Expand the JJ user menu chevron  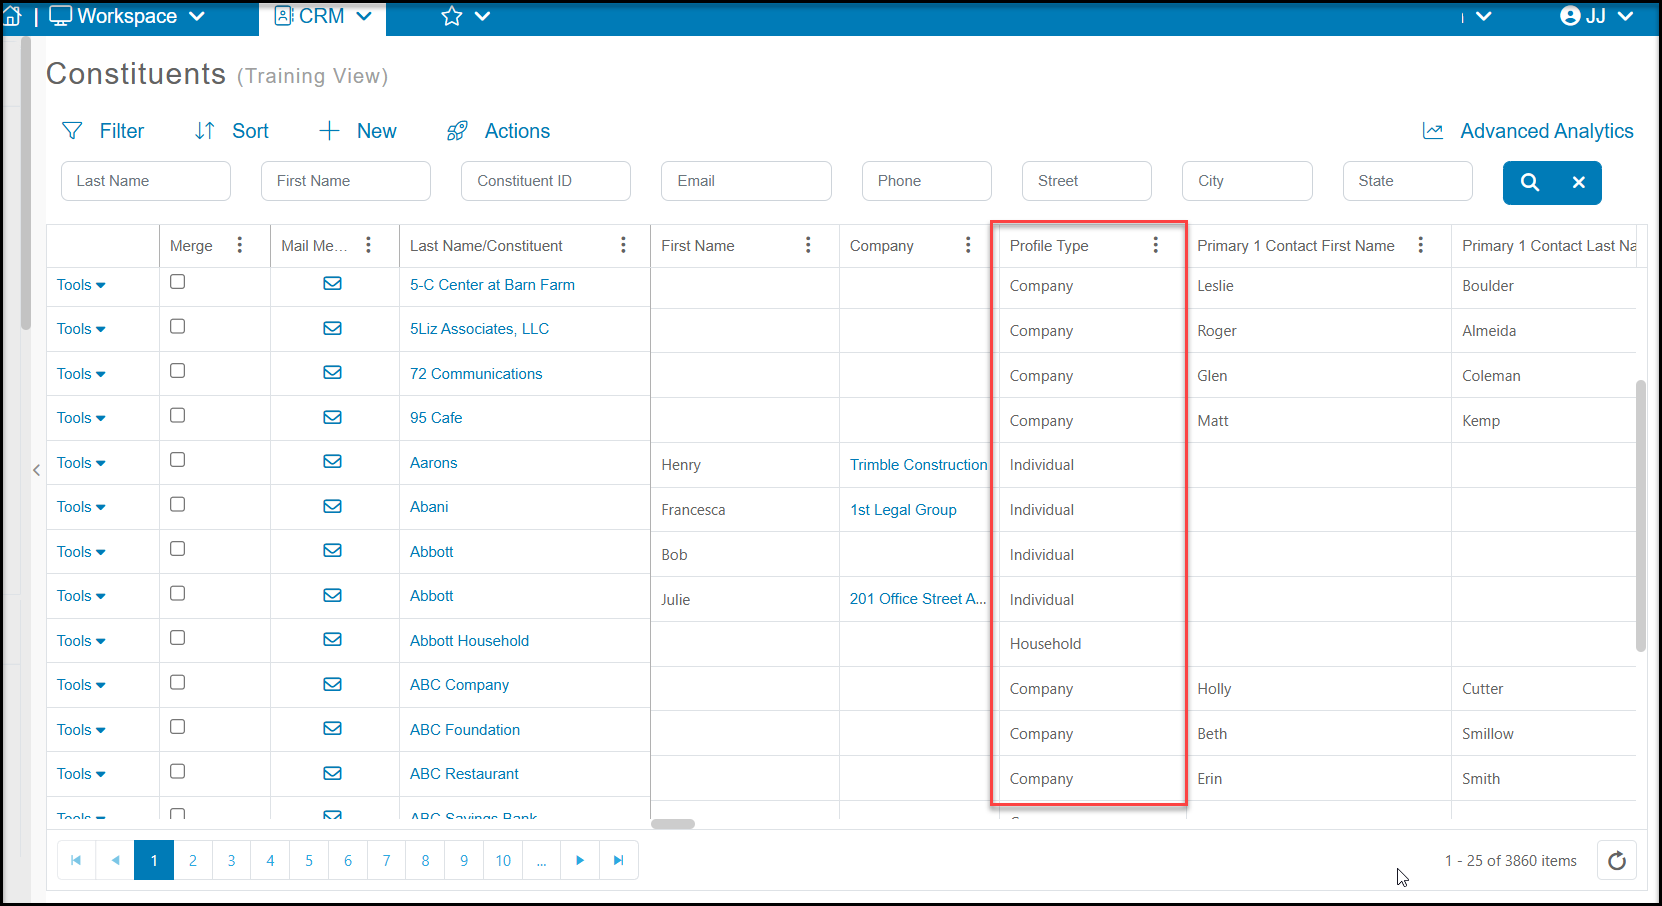point(1625,16)
